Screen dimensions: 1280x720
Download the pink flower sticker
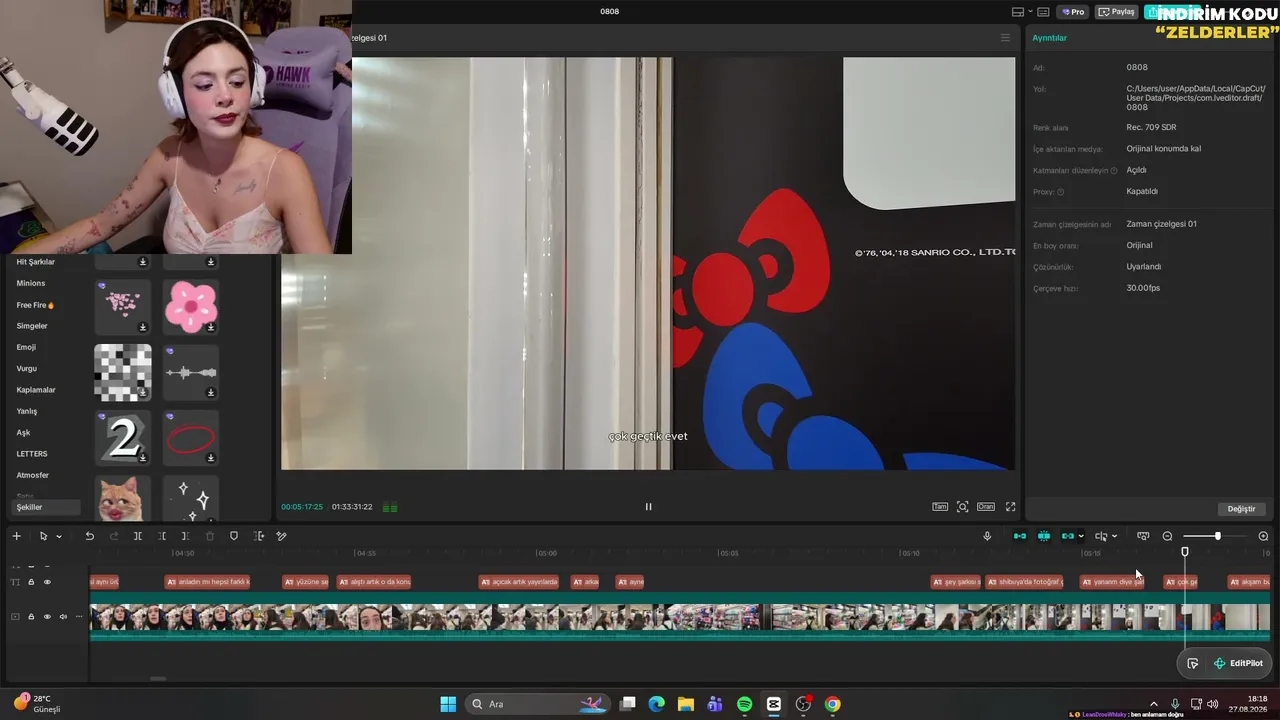(x=210, y=327)
